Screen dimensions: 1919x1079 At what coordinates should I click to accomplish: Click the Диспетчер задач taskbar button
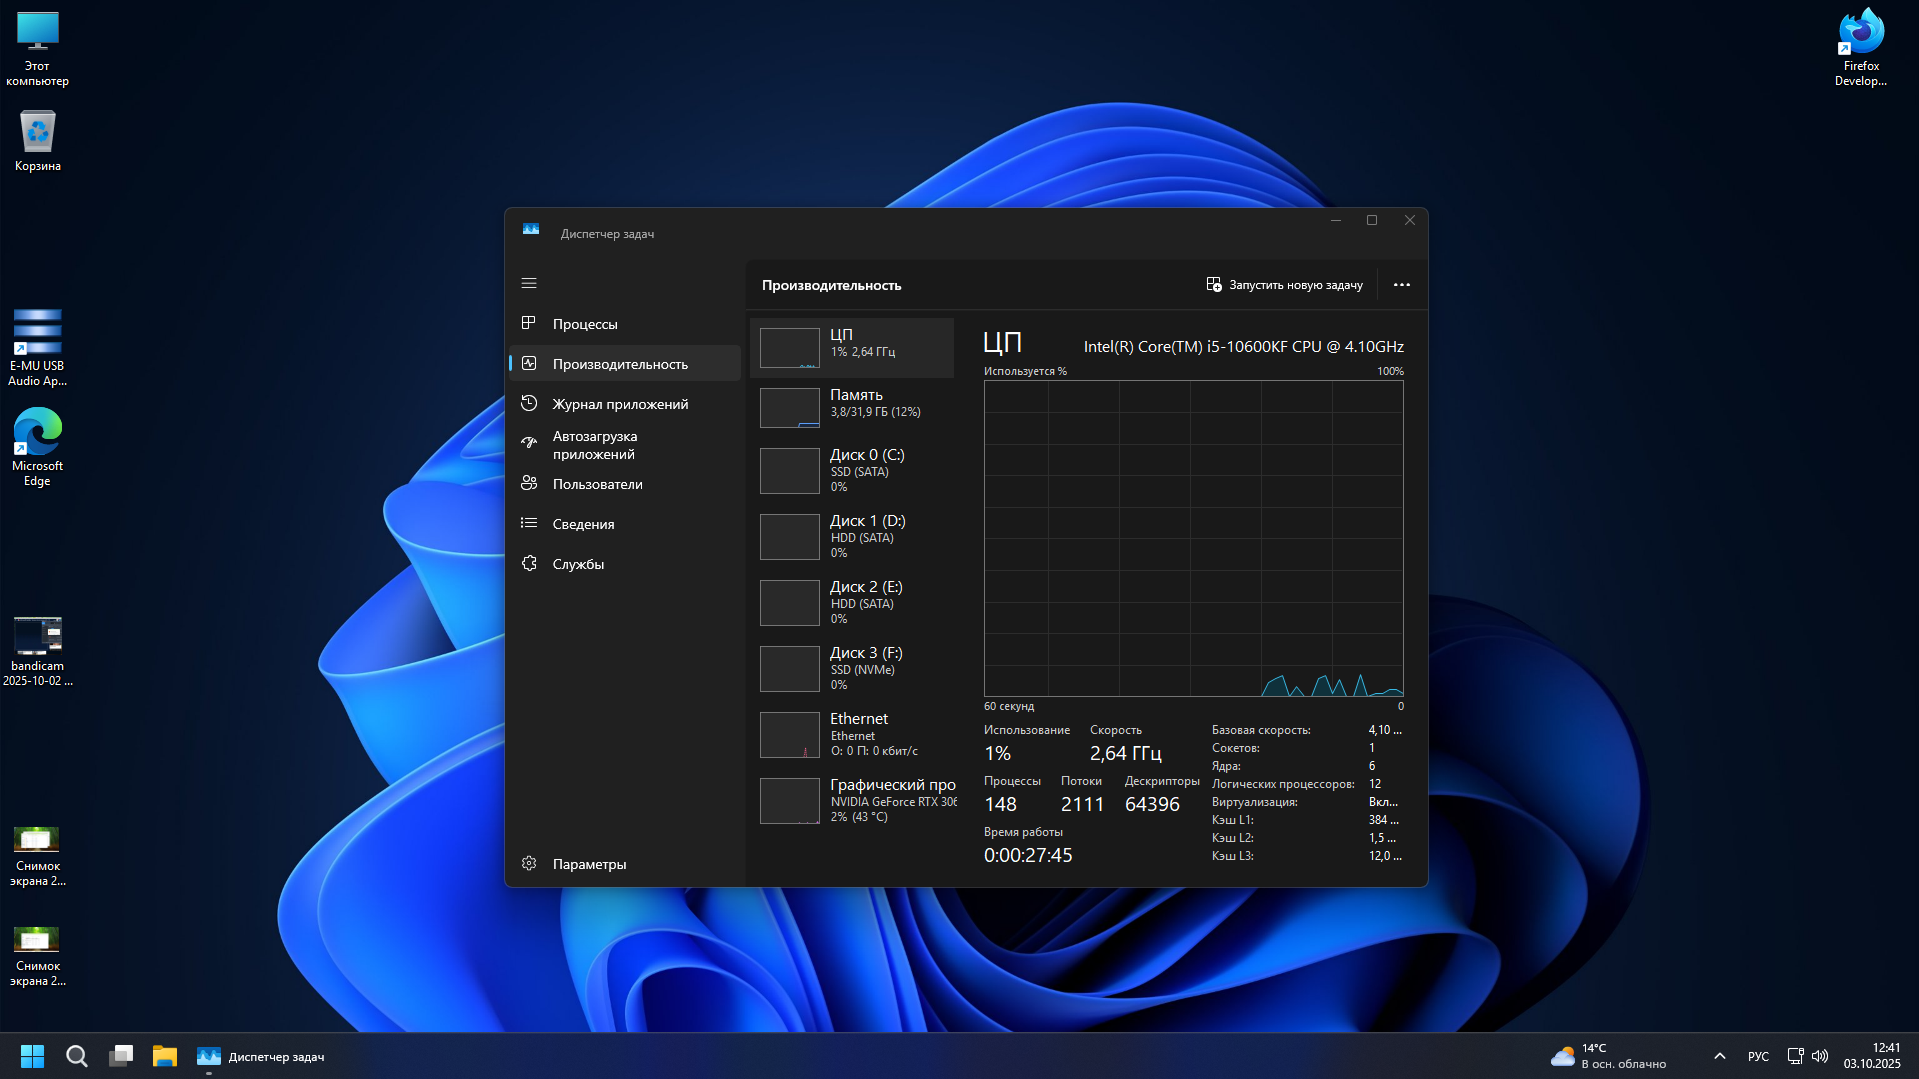point(262,1056)
